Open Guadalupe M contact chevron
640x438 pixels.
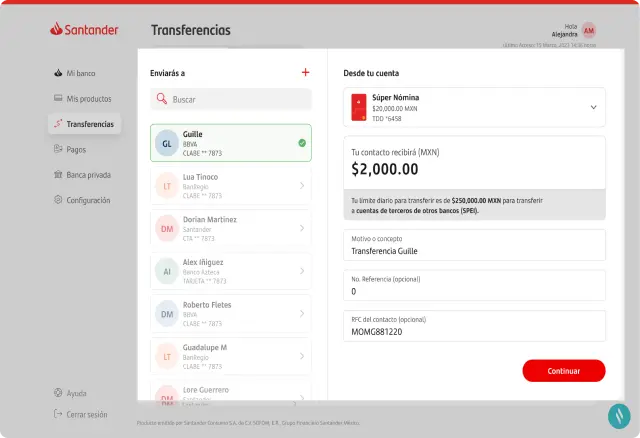[x=302, y=356]
